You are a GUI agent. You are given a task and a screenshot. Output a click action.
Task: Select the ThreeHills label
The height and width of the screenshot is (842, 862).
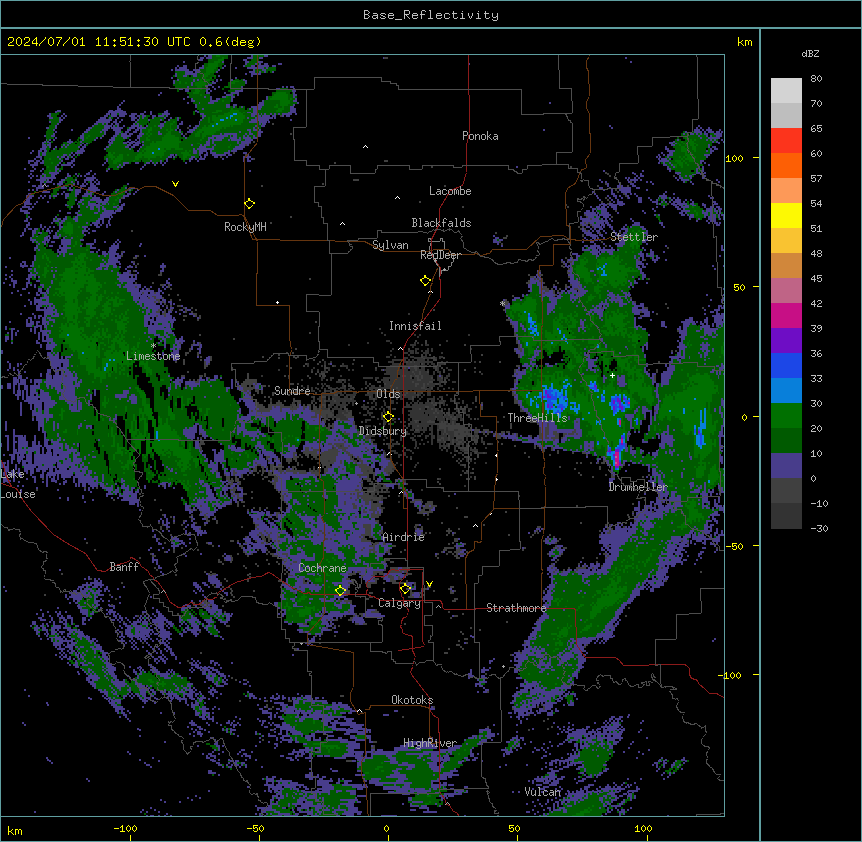[537, 418]
